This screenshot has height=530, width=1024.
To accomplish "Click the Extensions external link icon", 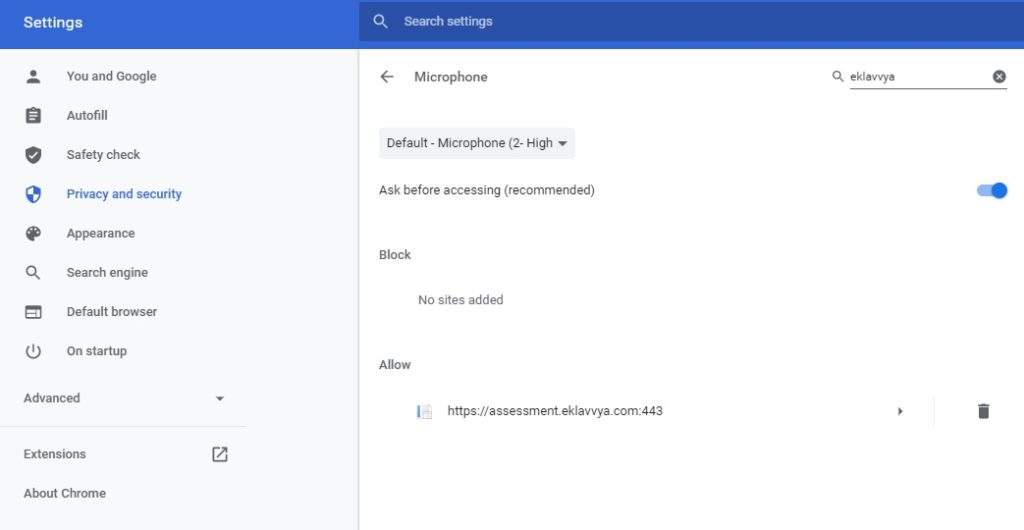I will click(220, 454).
